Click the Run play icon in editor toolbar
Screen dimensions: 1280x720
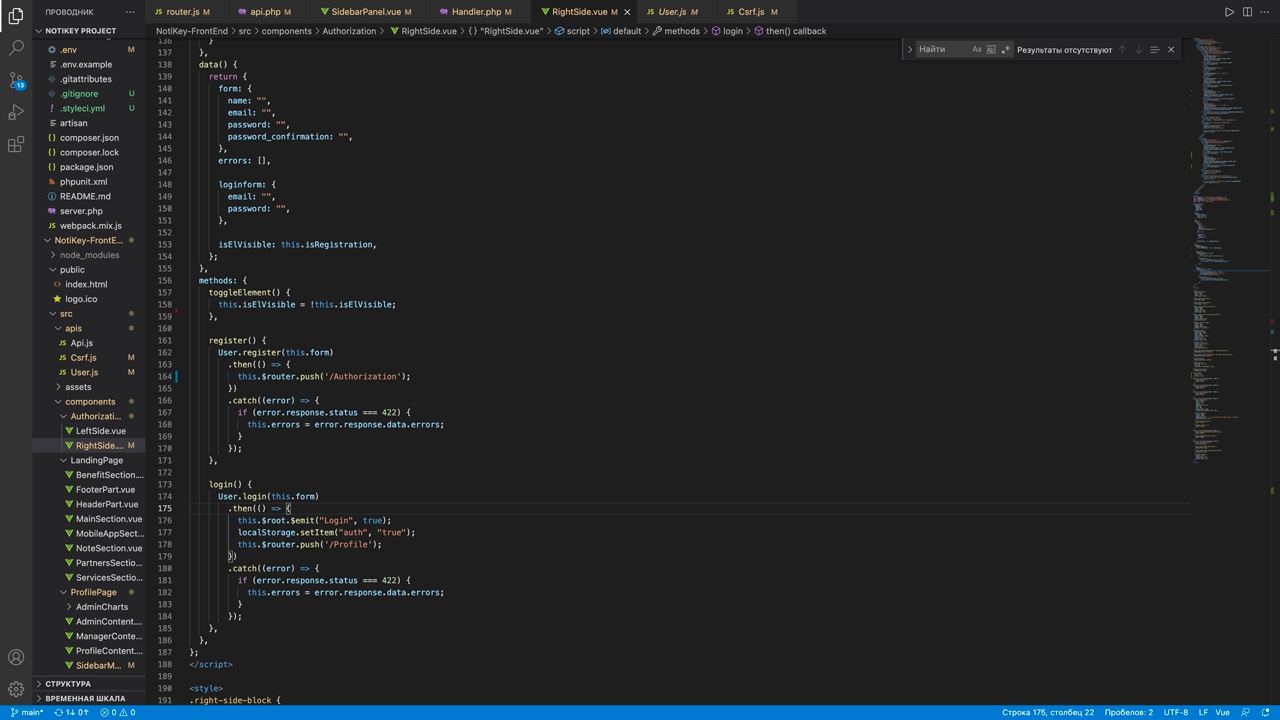[x=1229, y=12]
